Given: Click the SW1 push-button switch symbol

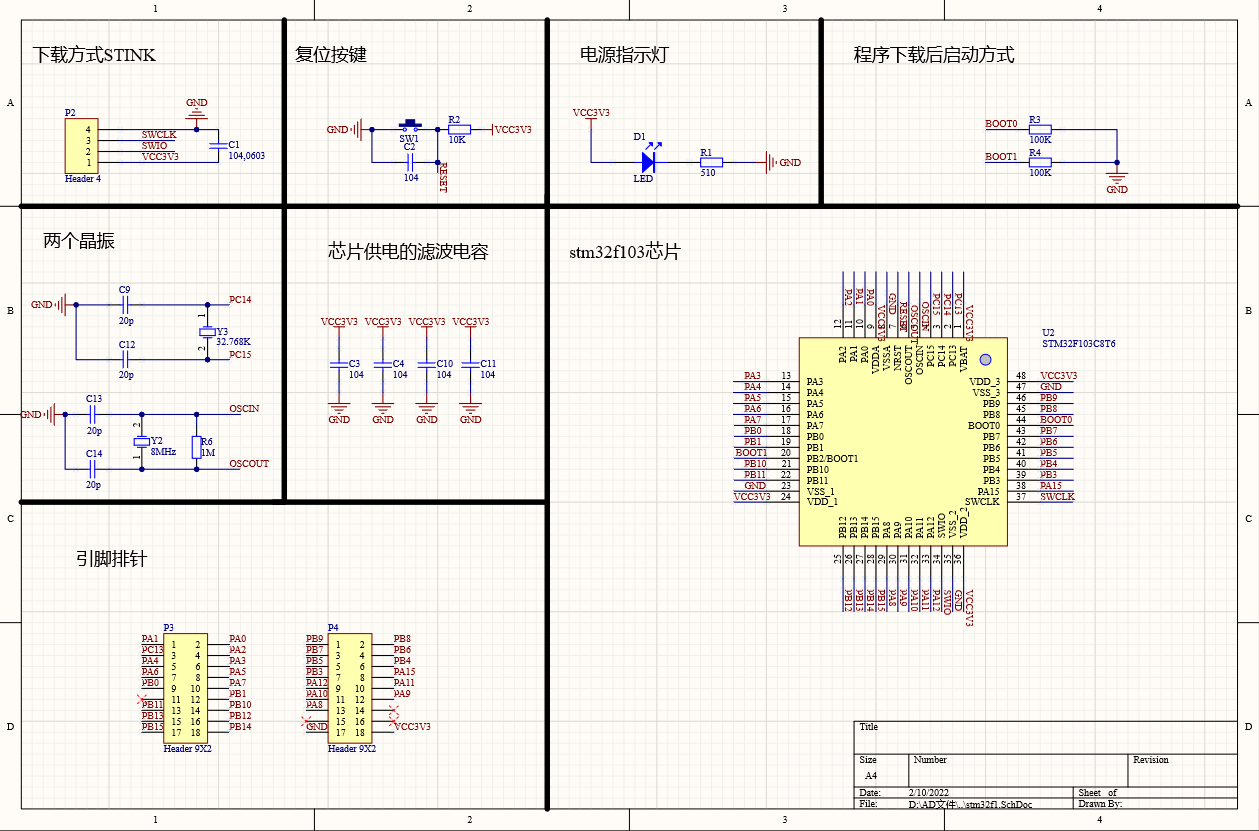Looking at the screenshot, I should 410,126.
